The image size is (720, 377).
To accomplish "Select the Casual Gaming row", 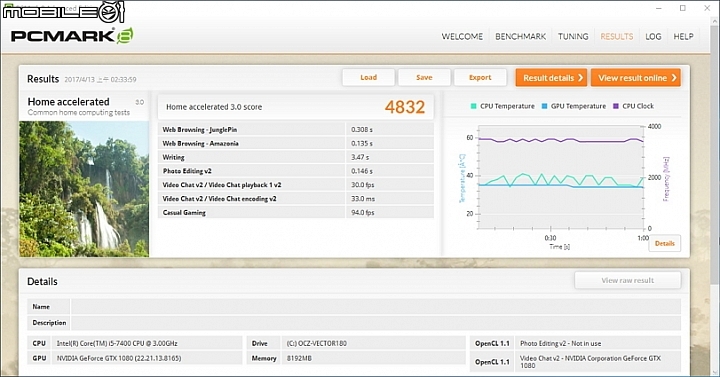I will (296, 212).
